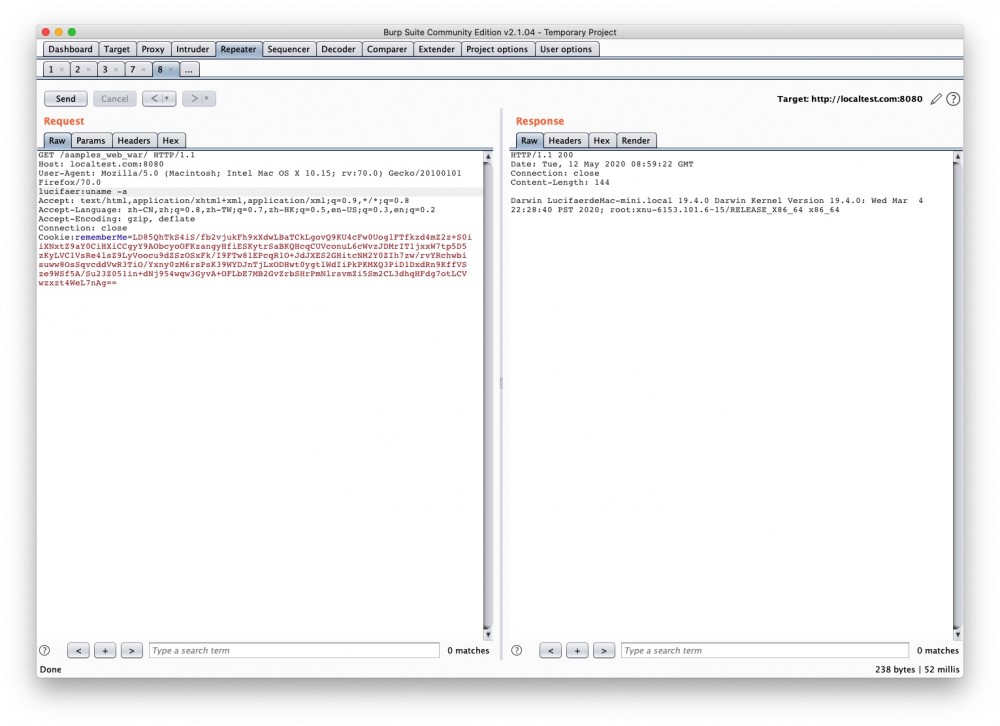Go to the Intruder tab
The image size is (1000, 726).
tap(193, 49)
